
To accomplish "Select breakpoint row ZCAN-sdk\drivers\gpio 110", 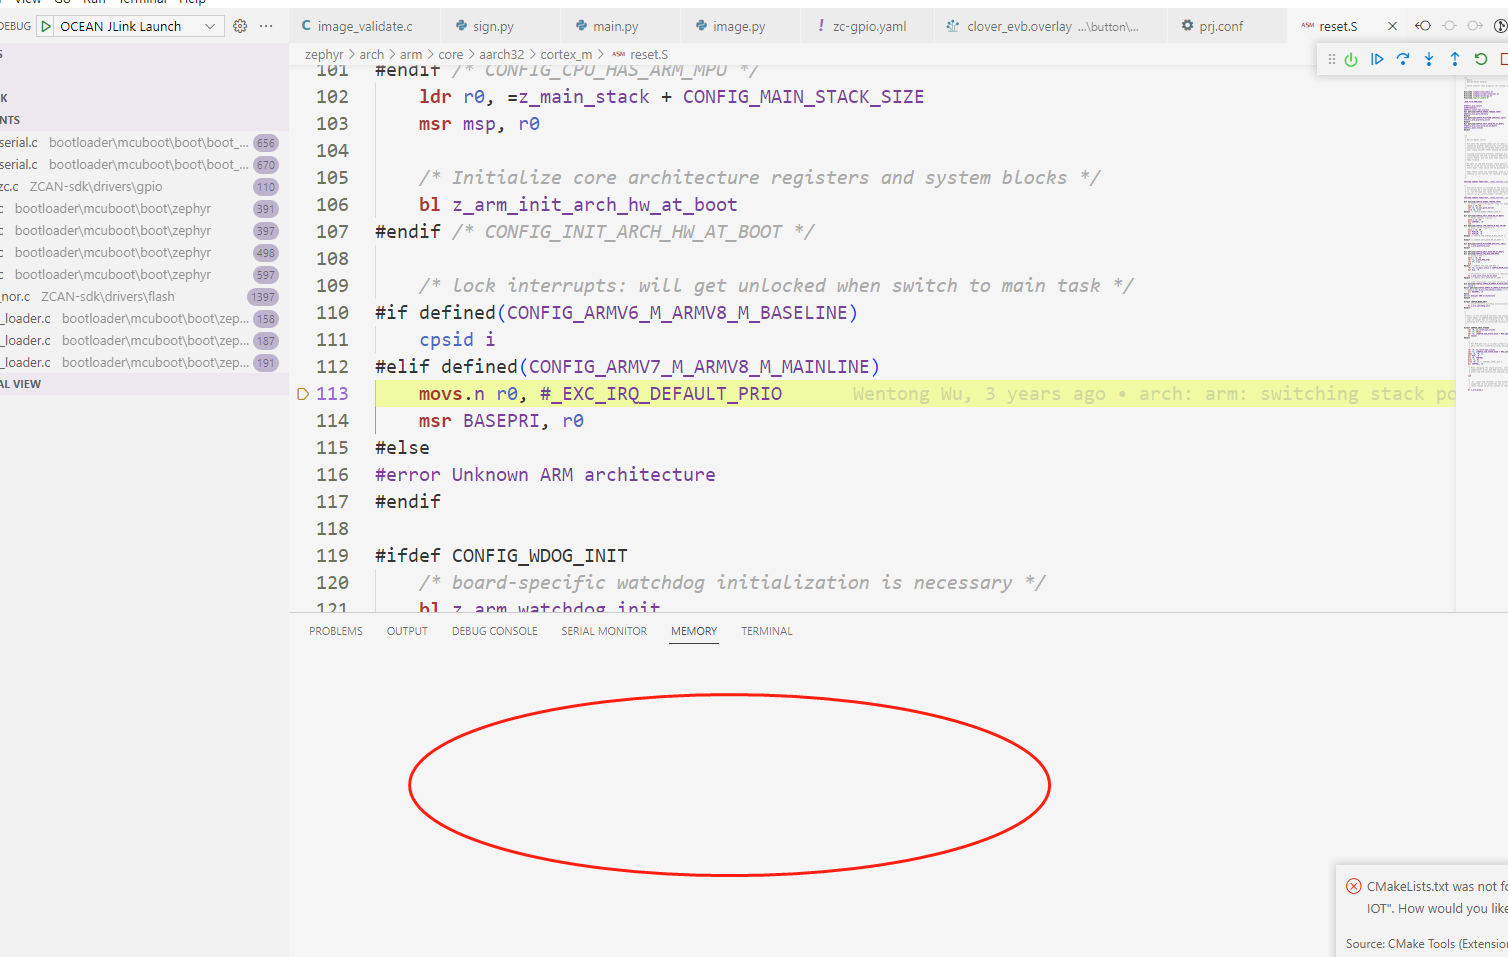I will (144, 187).
